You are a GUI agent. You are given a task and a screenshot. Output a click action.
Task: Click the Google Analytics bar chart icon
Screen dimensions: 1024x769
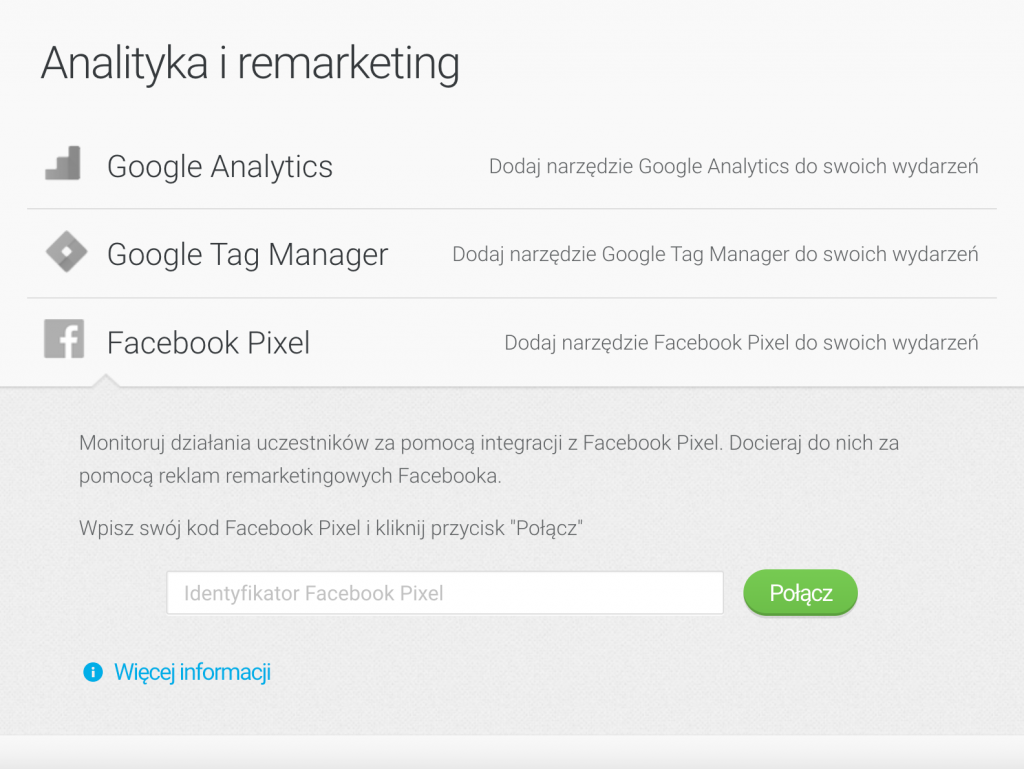pos(63,163)
